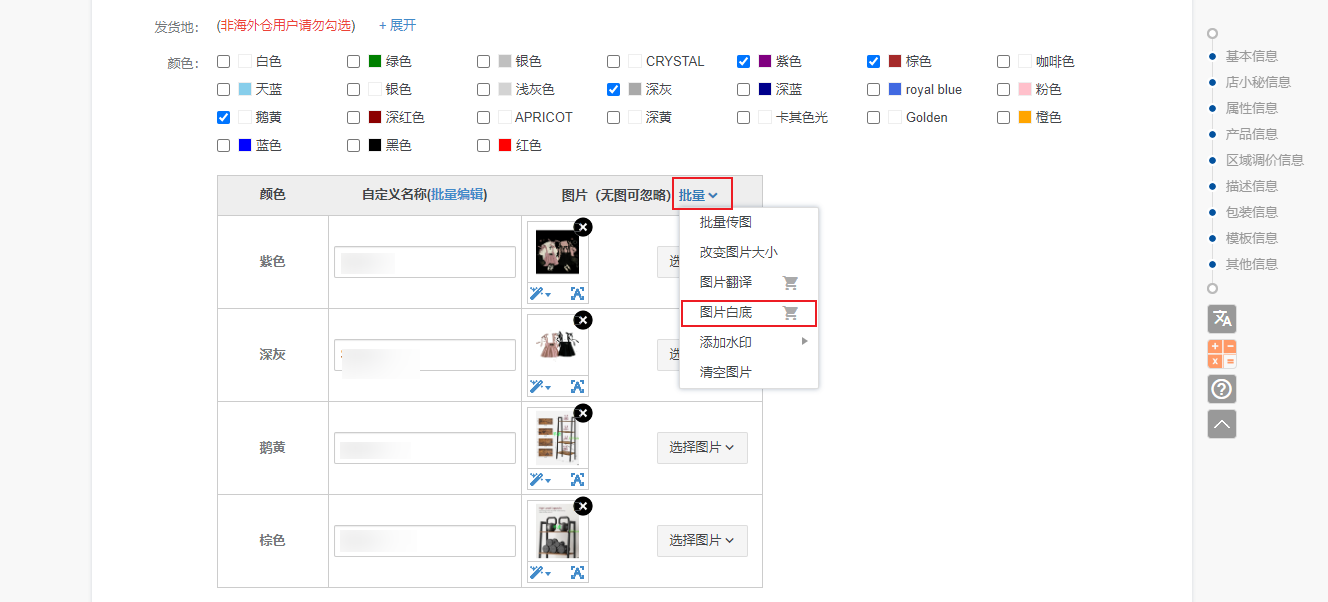Image resolution: width=1328 pixels, height=602 pixels.
Task: Open the 批量 dropdown in image column header
Action: tap(699, 195)
